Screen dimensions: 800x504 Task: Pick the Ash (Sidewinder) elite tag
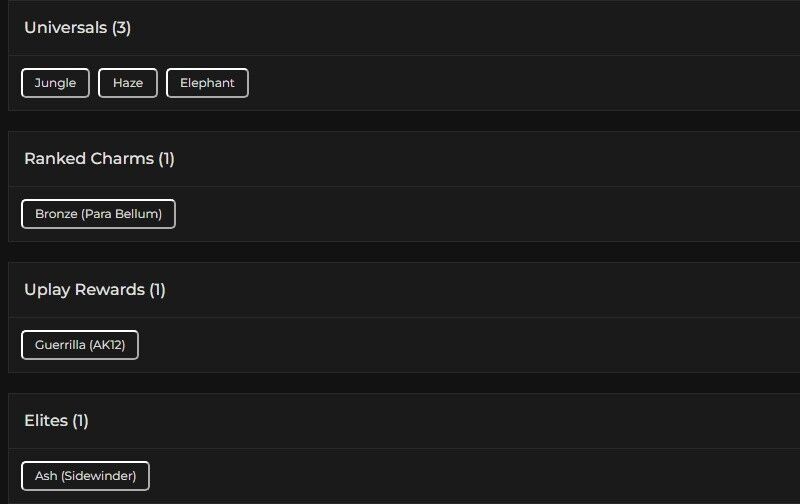[x=85, y=476]
